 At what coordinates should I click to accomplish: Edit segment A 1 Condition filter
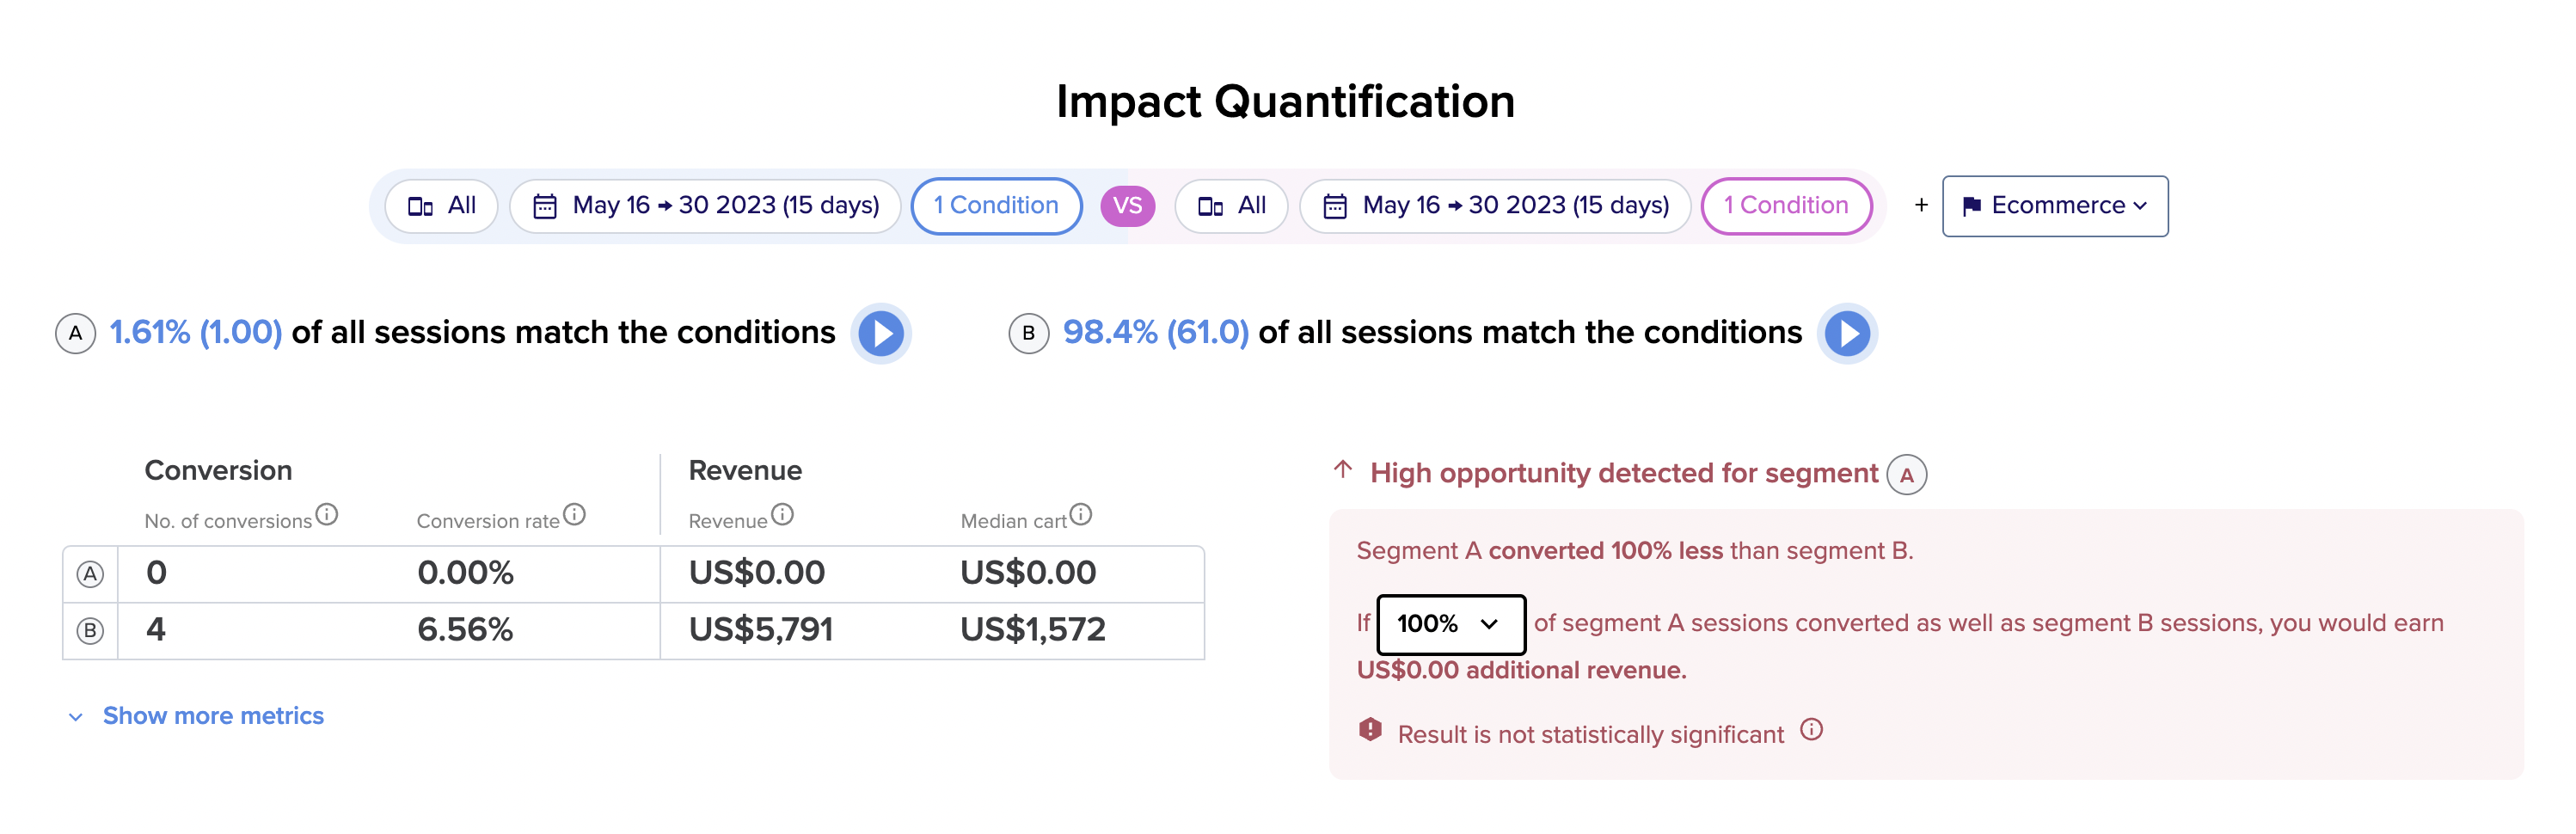click(996, 206)
